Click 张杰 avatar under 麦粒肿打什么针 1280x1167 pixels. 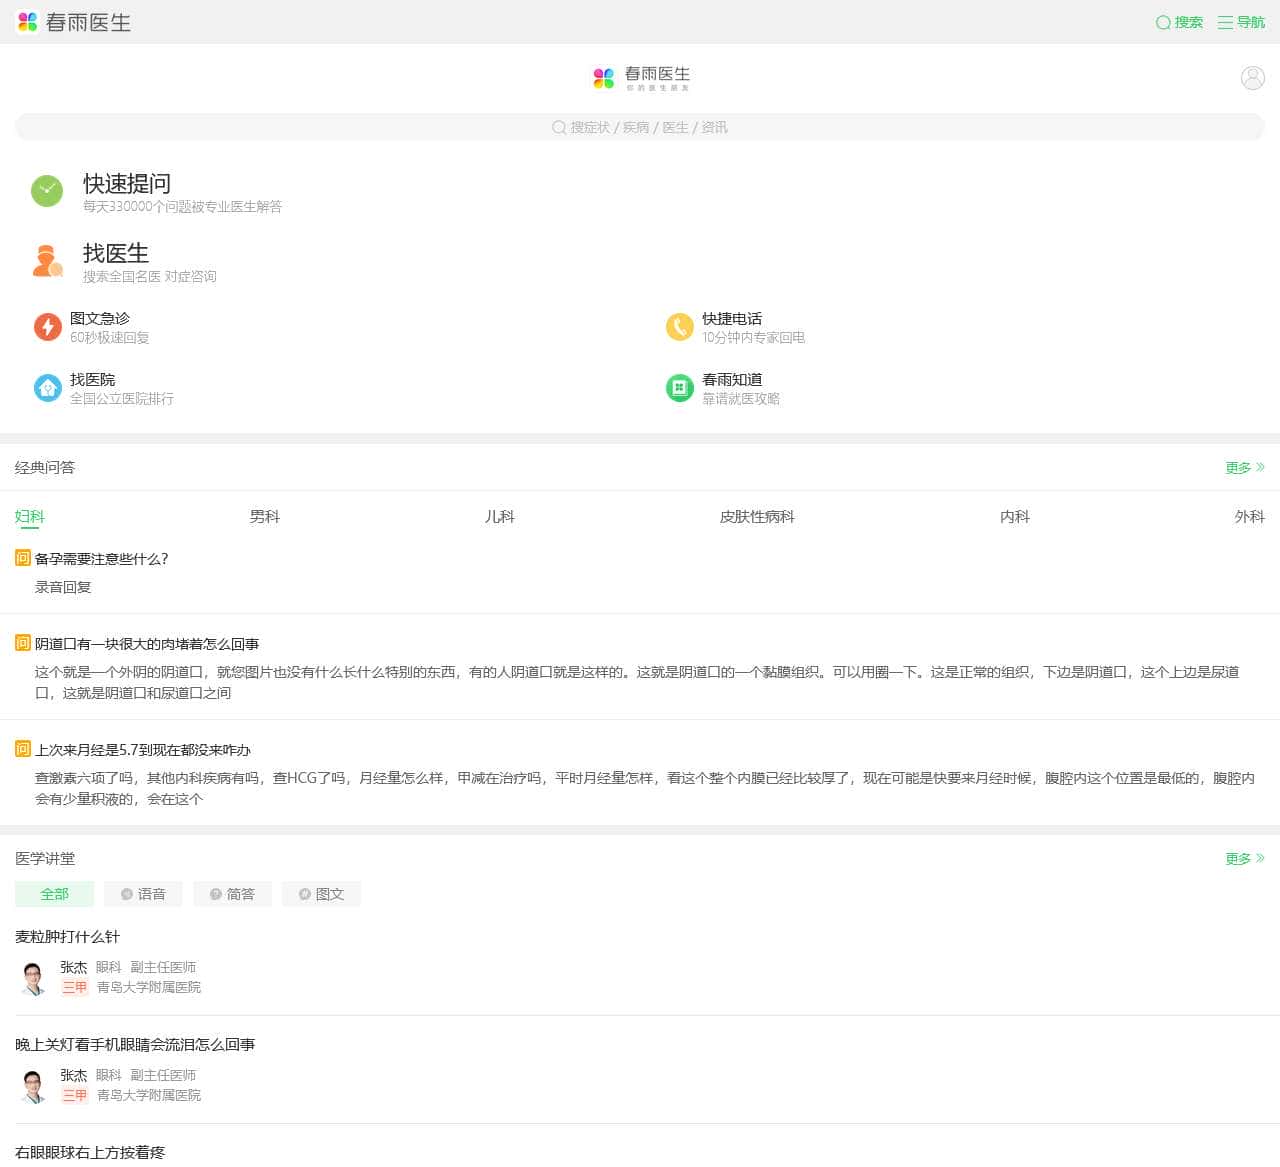33,977
